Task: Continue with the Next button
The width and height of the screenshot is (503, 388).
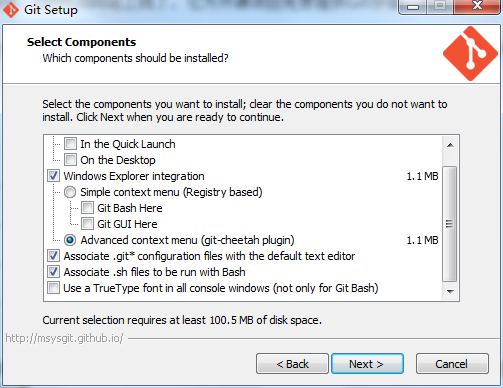Action: pos(367,364)
